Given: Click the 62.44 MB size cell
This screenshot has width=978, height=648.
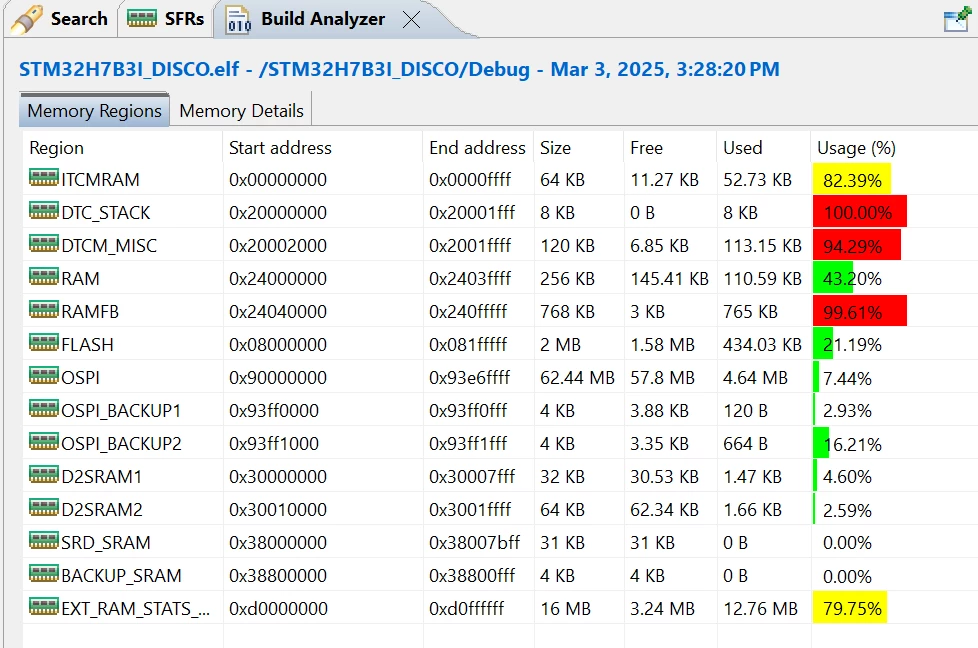Looking at the screenshot, I should [577, 378].
